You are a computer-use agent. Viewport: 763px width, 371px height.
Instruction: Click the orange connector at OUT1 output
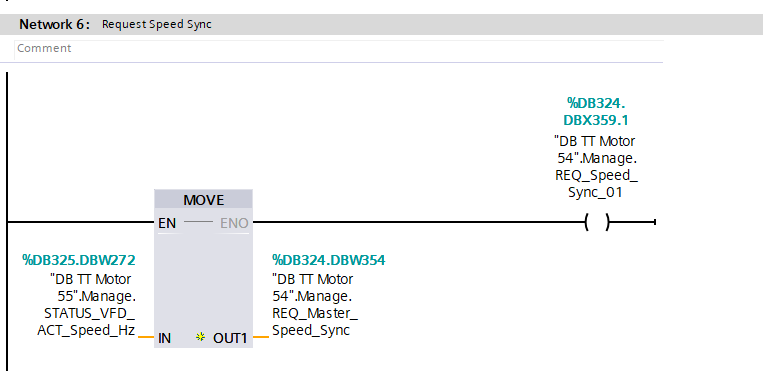pyautogui.click(x=261, y=337)
